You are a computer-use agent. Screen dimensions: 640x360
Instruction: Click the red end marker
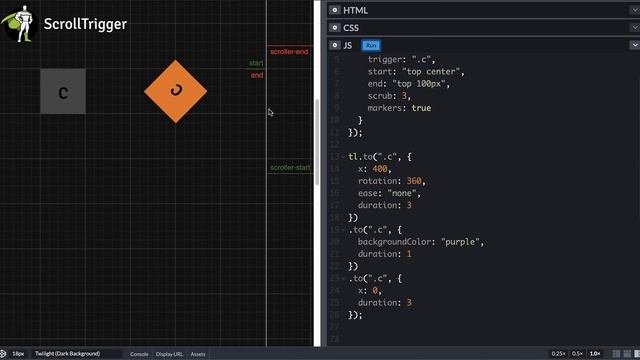click(x=257, y=75)
